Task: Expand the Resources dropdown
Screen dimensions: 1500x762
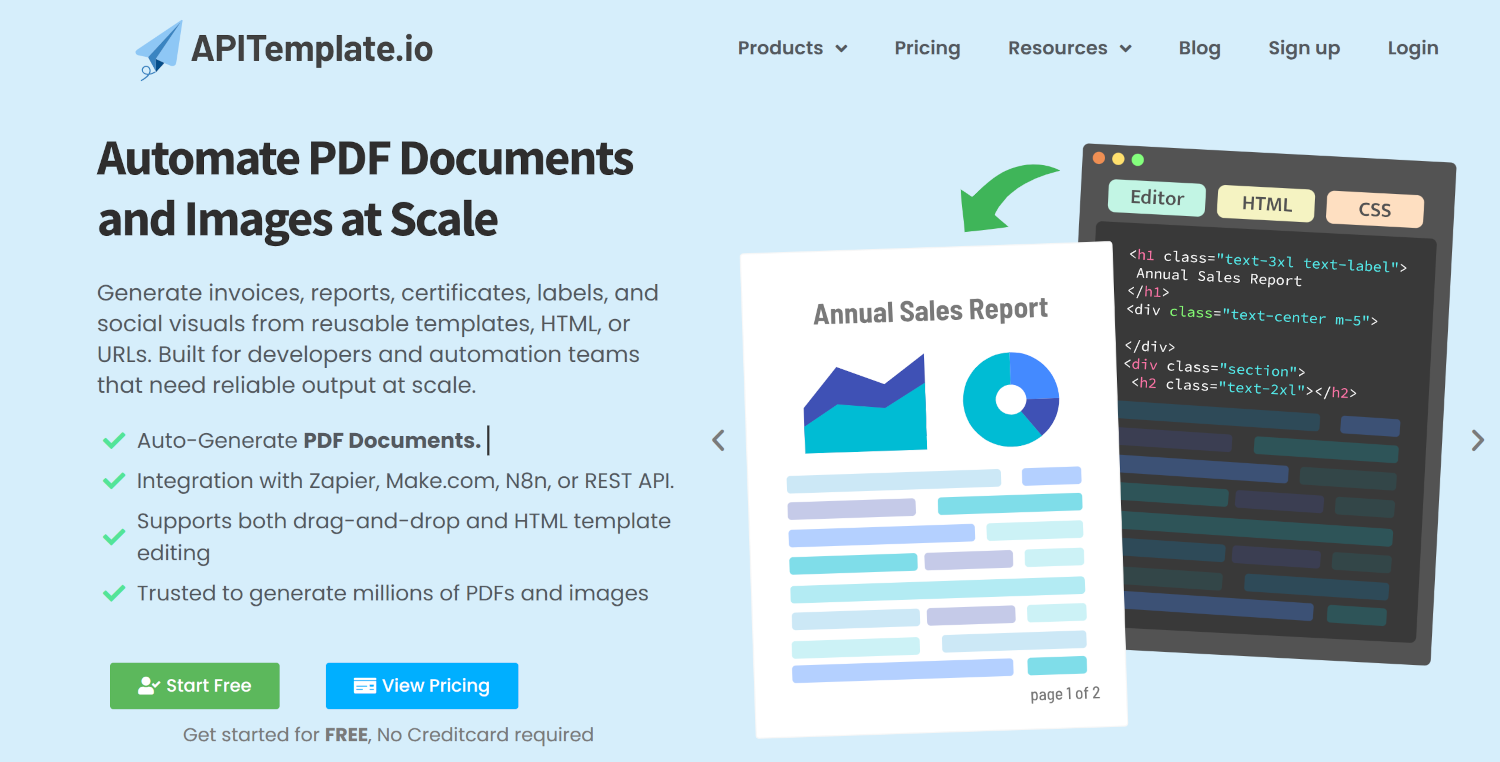Action: [x=1069, y=47]
